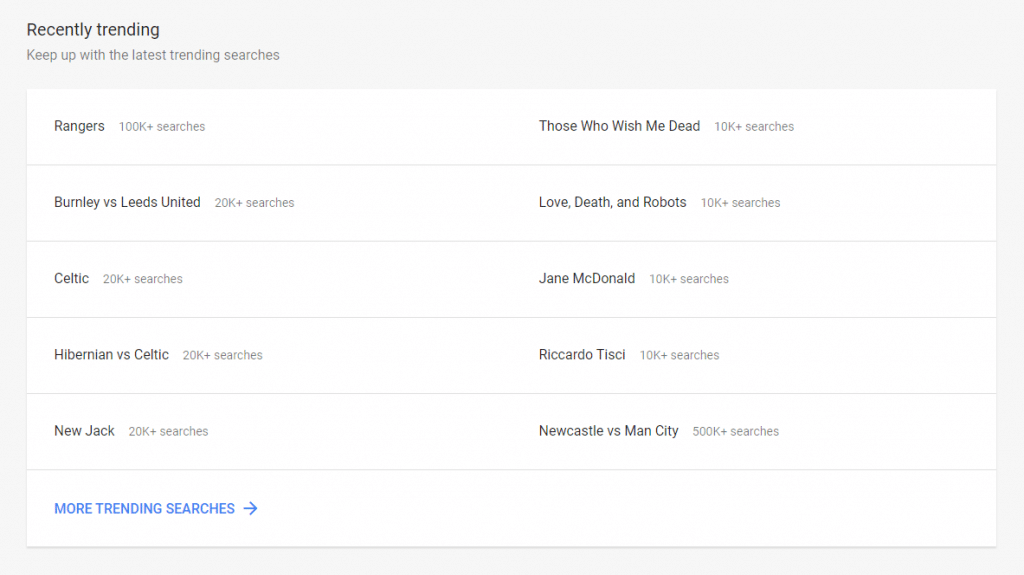Select the New Jack trending search
Image resolution: width=1024 pixels, height=575 pixels.
84,431
